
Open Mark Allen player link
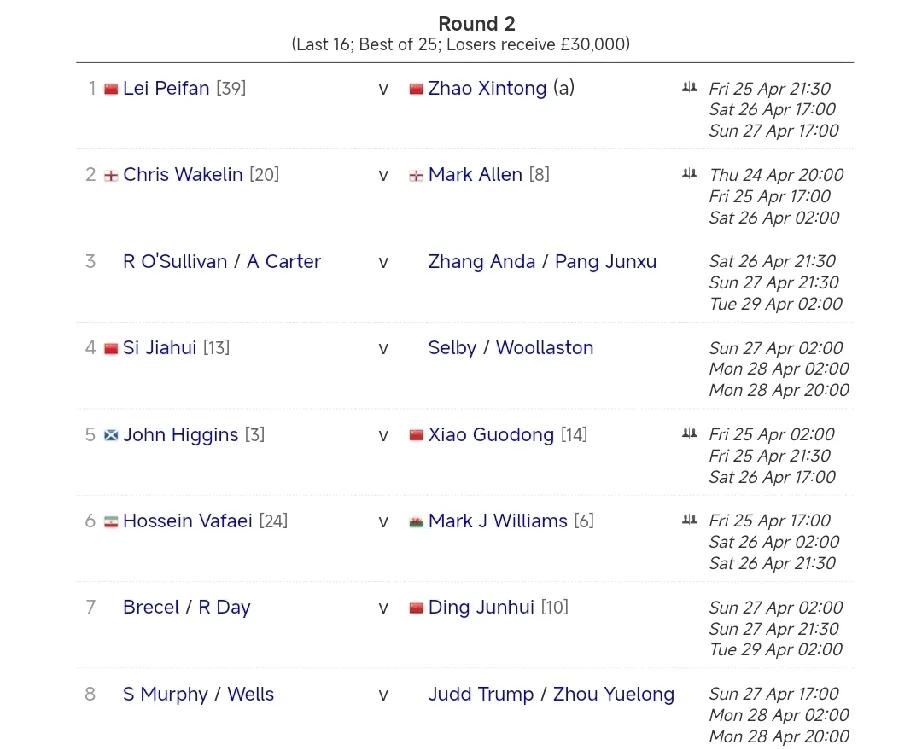tap(475, 175)
